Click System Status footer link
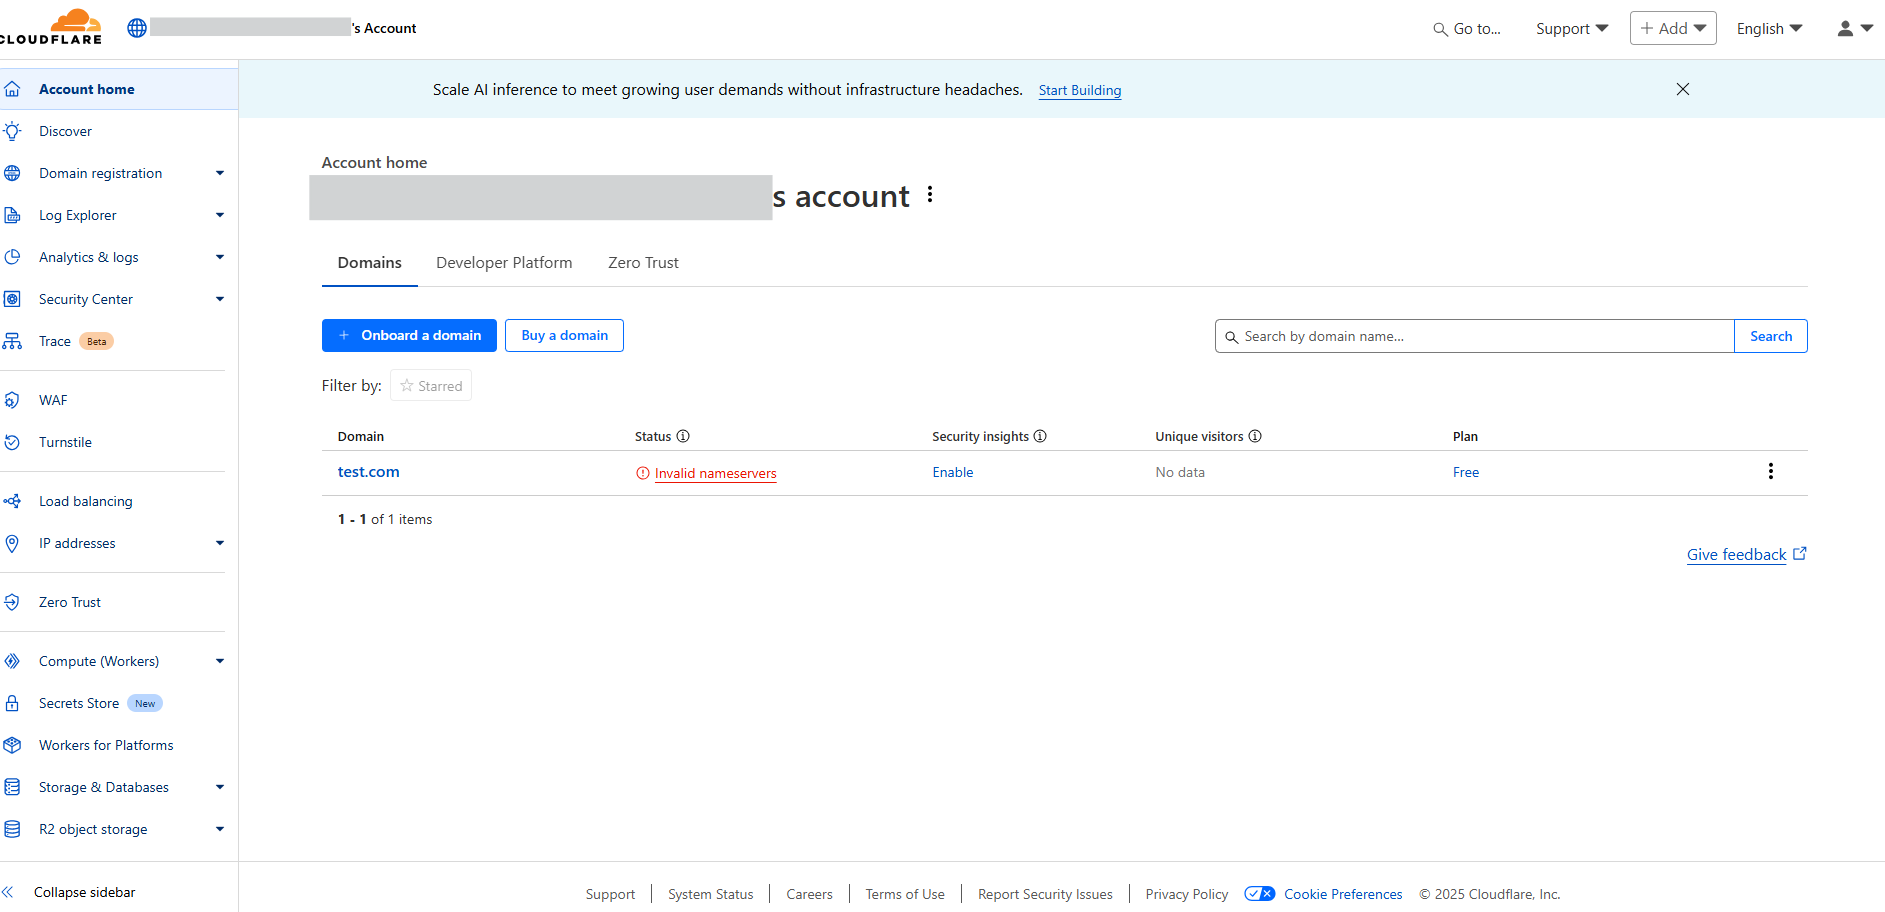 point(710,894)
